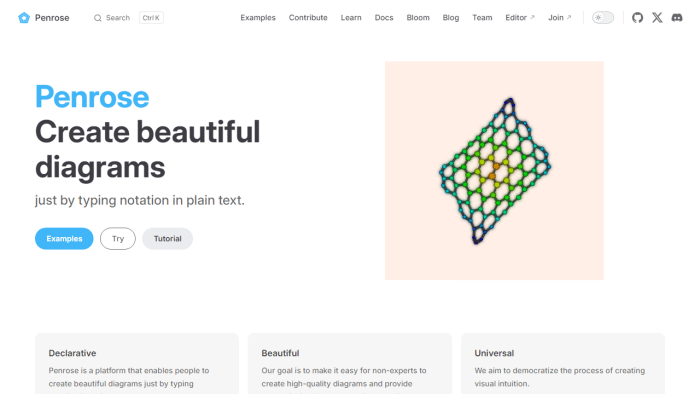Click the Try button
This screenshot has height=394, width=700.
[118, 239]
